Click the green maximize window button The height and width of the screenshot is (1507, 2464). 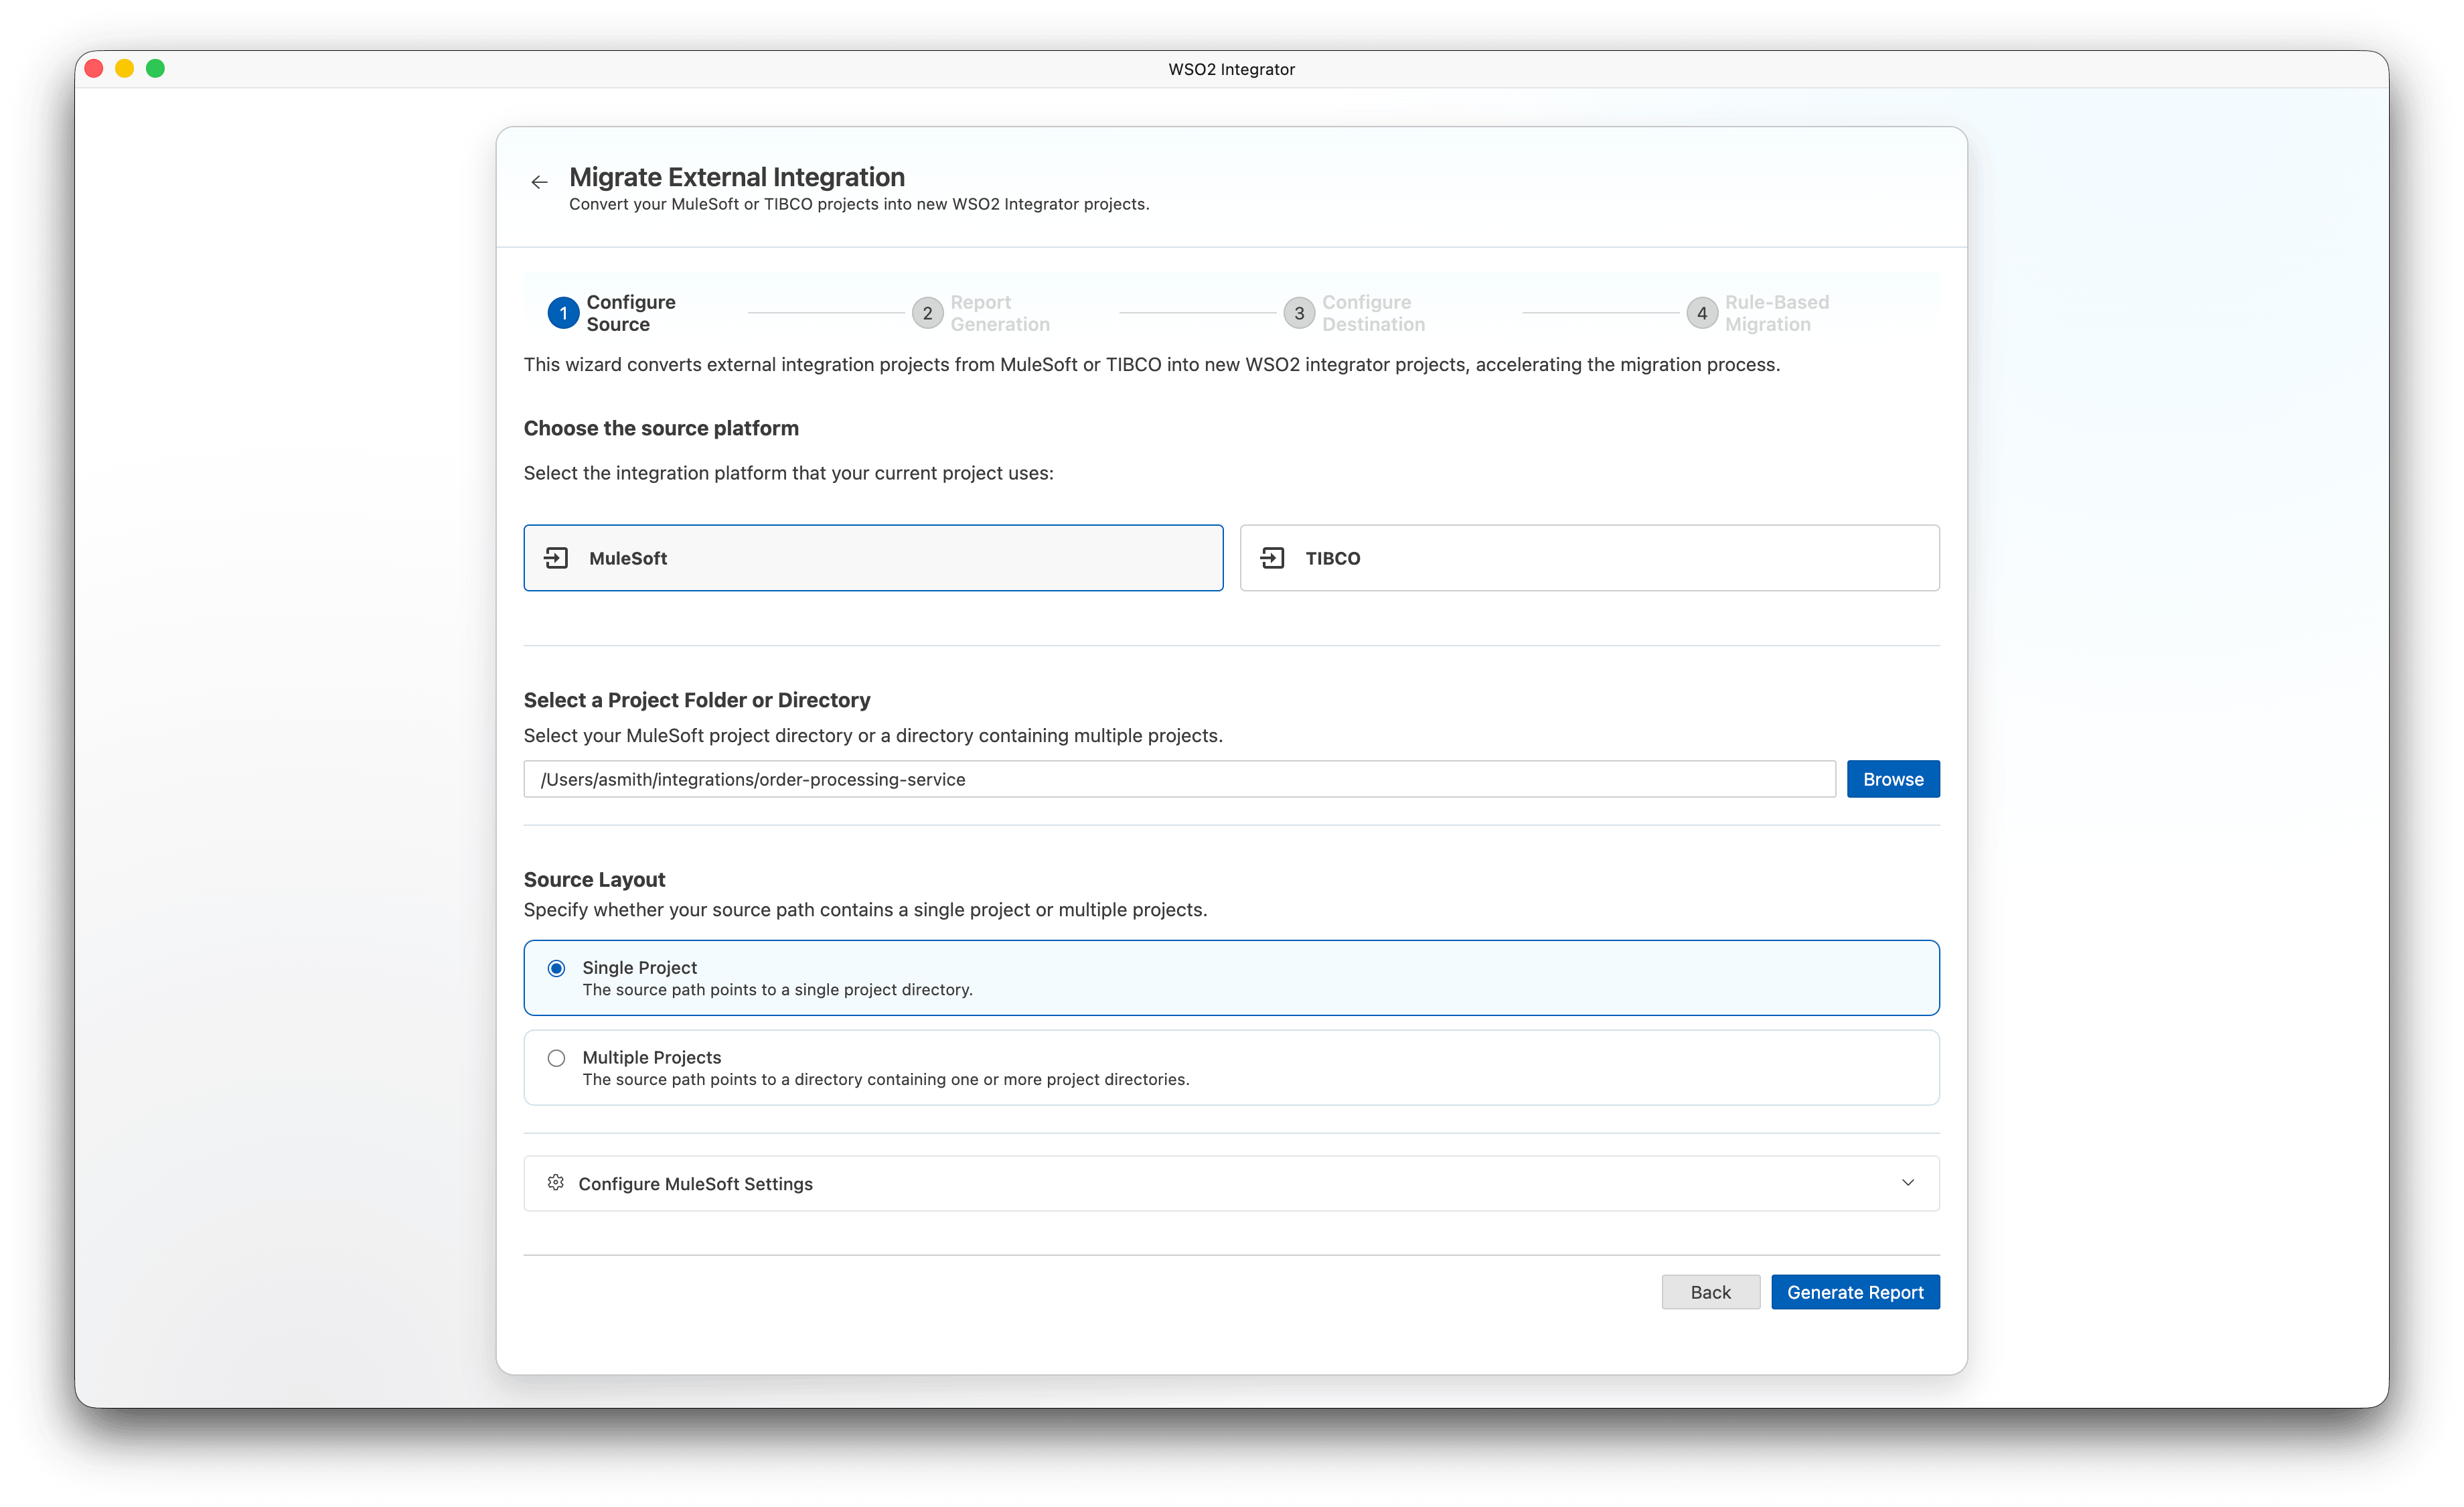[155, 68]
